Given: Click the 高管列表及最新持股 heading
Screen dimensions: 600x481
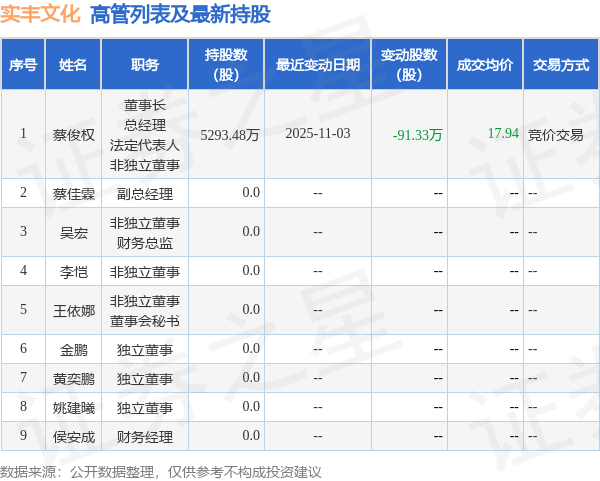Looking at the screenshot, I should (180, 14).
